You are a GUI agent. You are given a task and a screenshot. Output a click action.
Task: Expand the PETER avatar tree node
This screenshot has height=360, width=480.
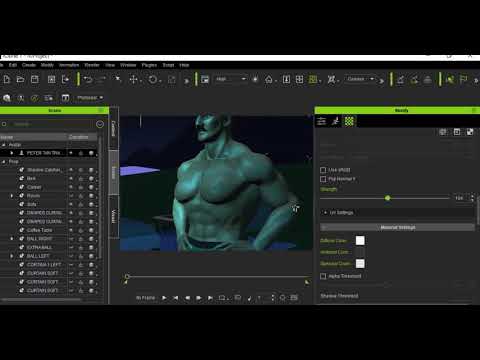click(12, 153)
